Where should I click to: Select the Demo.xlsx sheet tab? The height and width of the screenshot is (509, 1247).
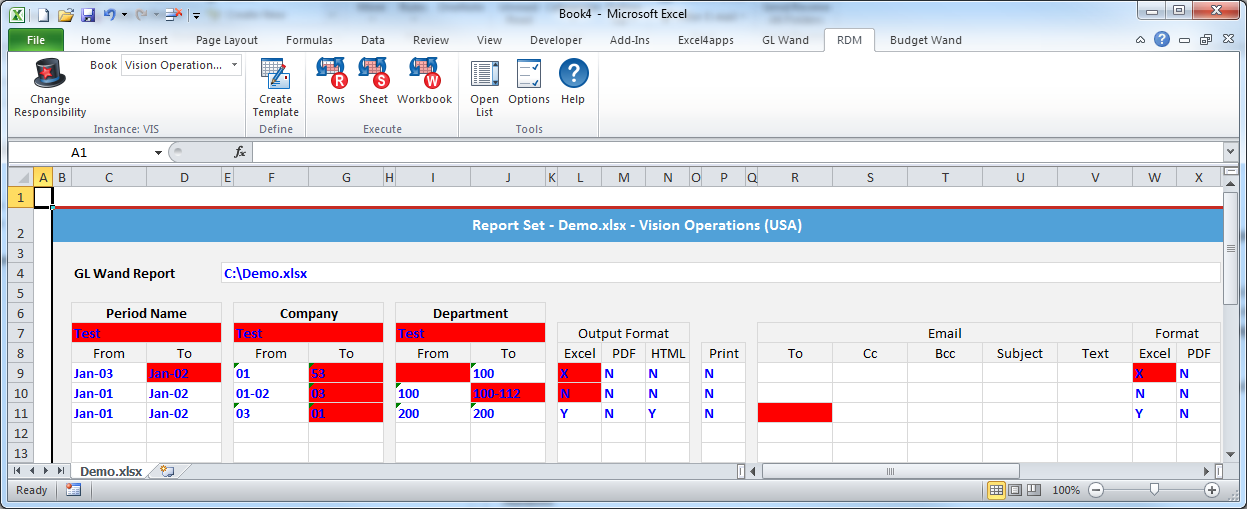(x=110, y=471)
